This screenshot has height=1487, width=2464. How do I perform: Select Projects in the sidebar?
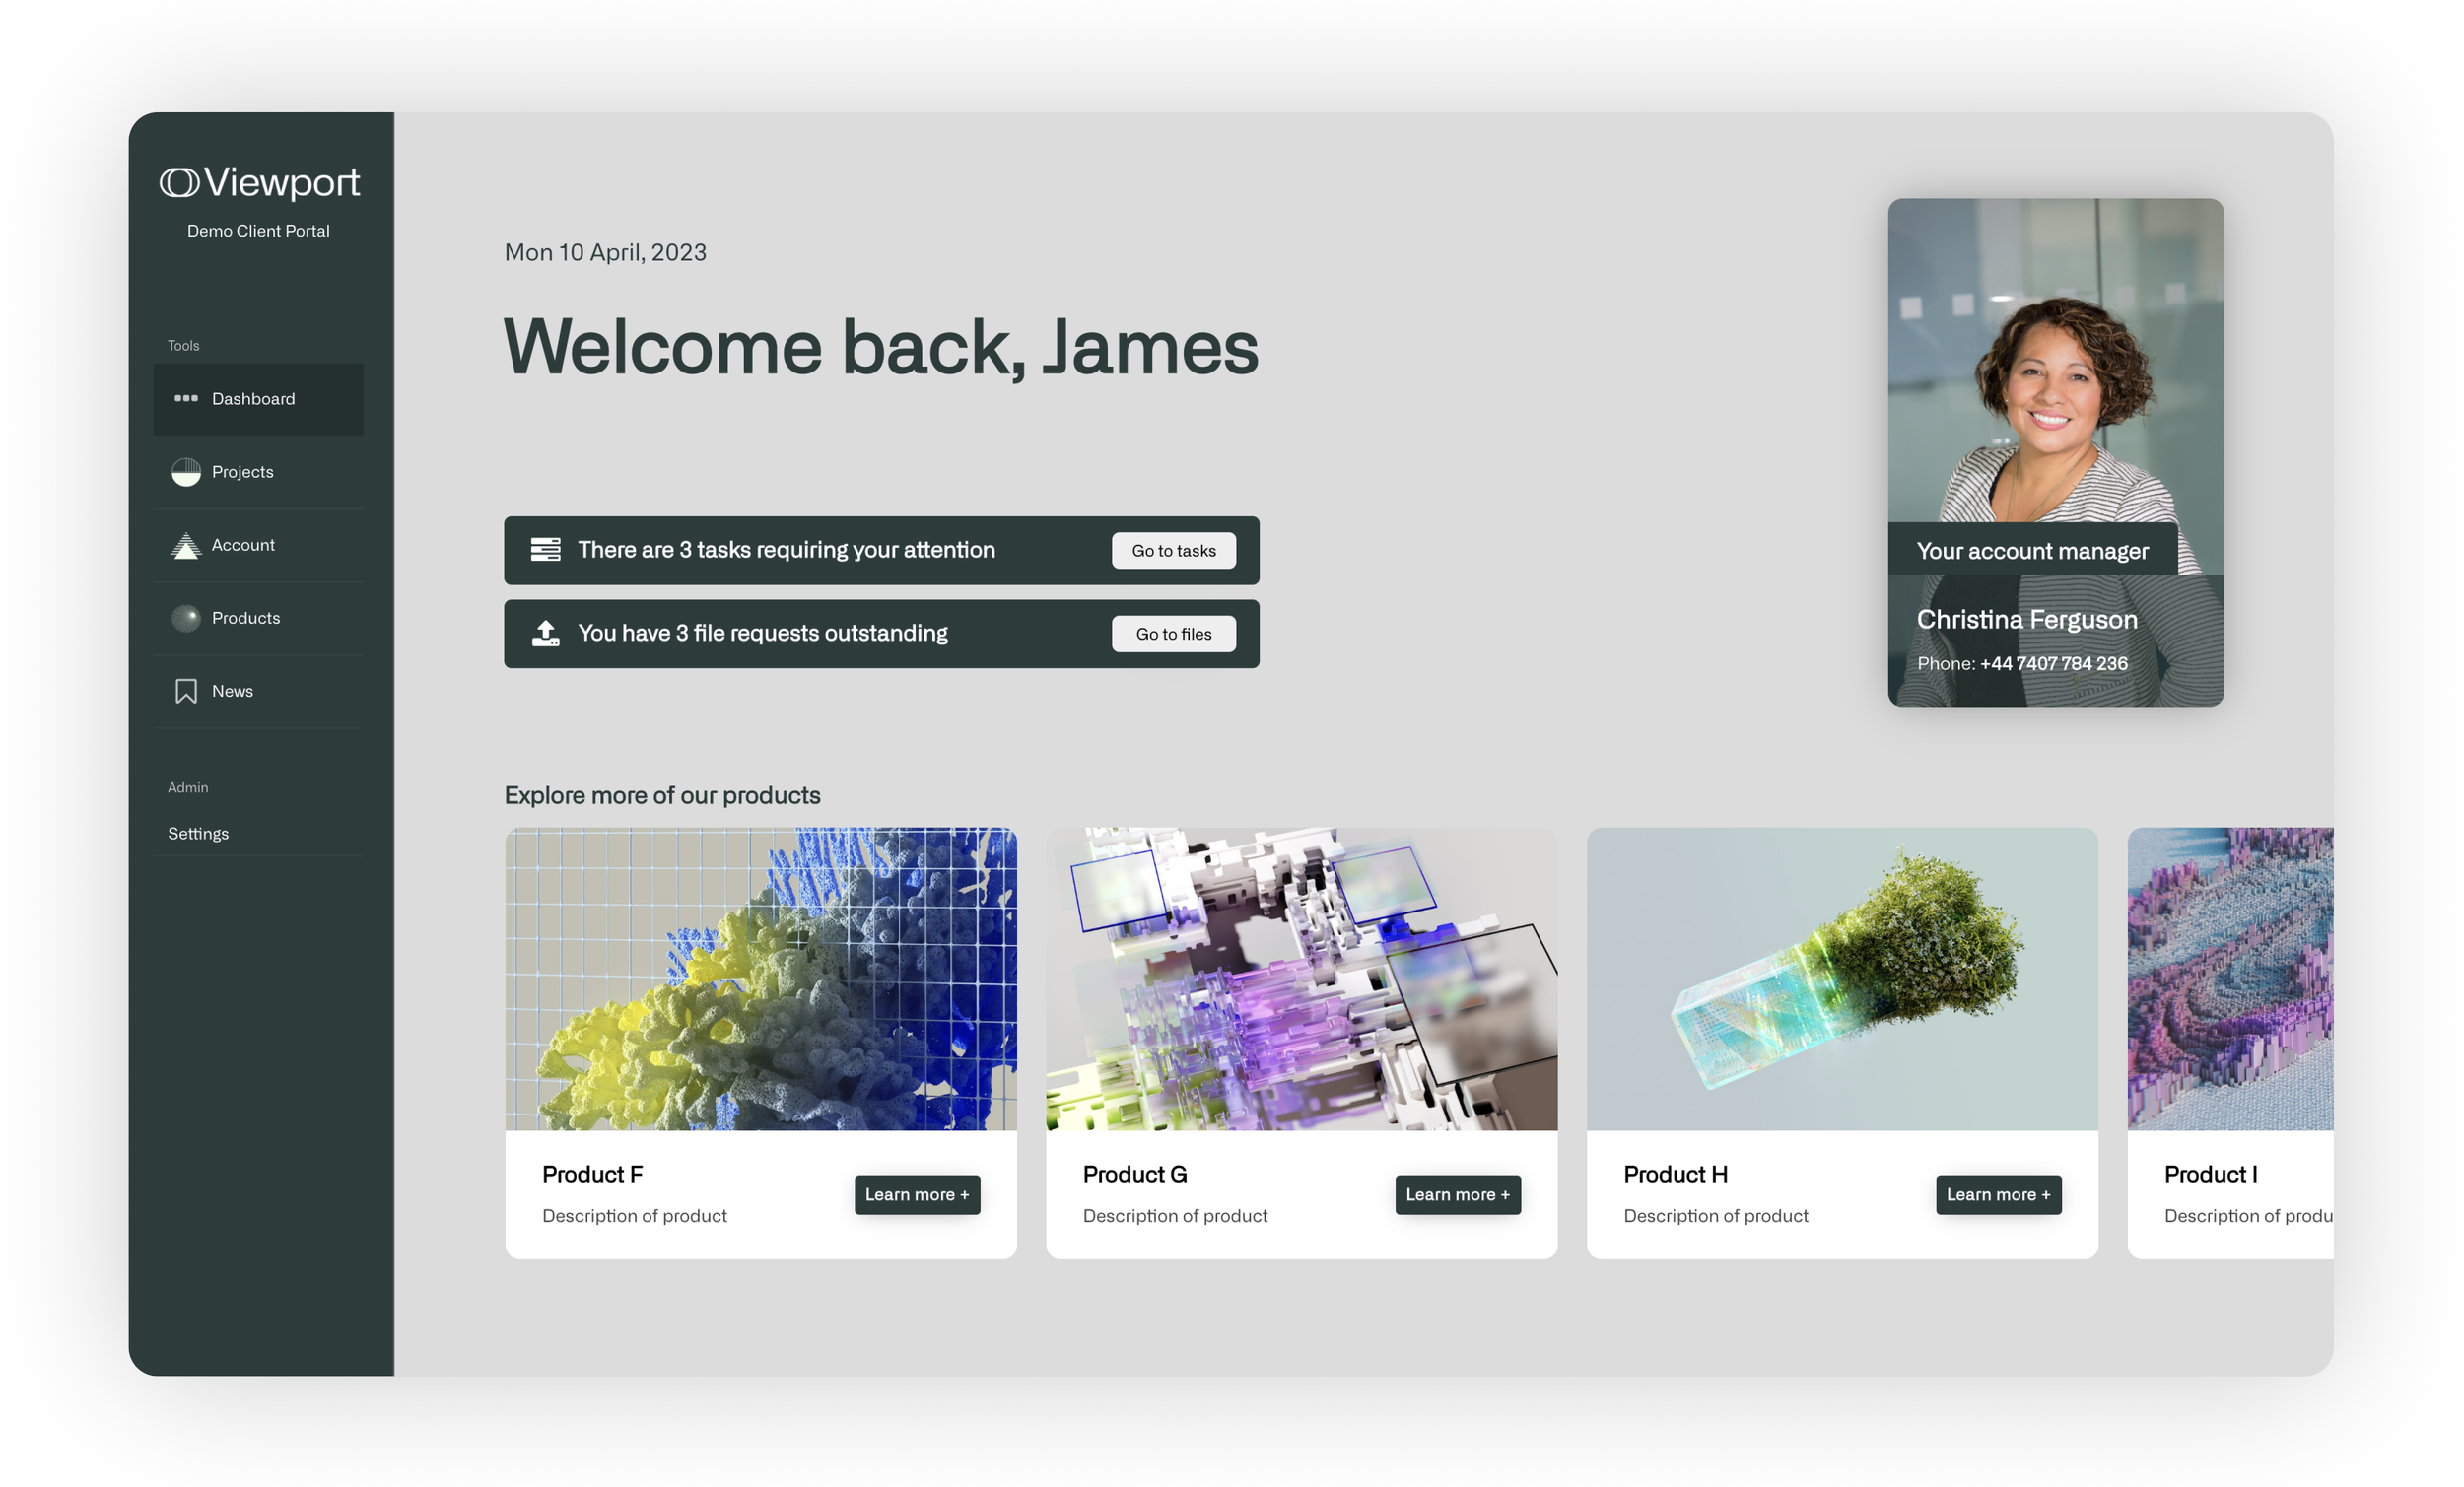pos(242,472)
